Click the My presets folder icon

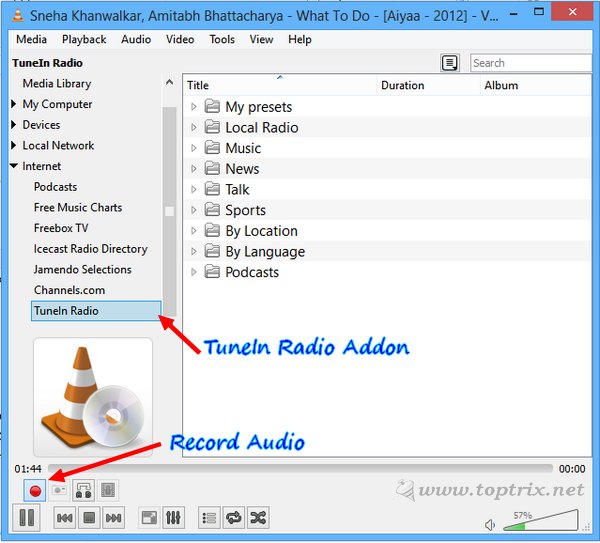pos(212,106)
